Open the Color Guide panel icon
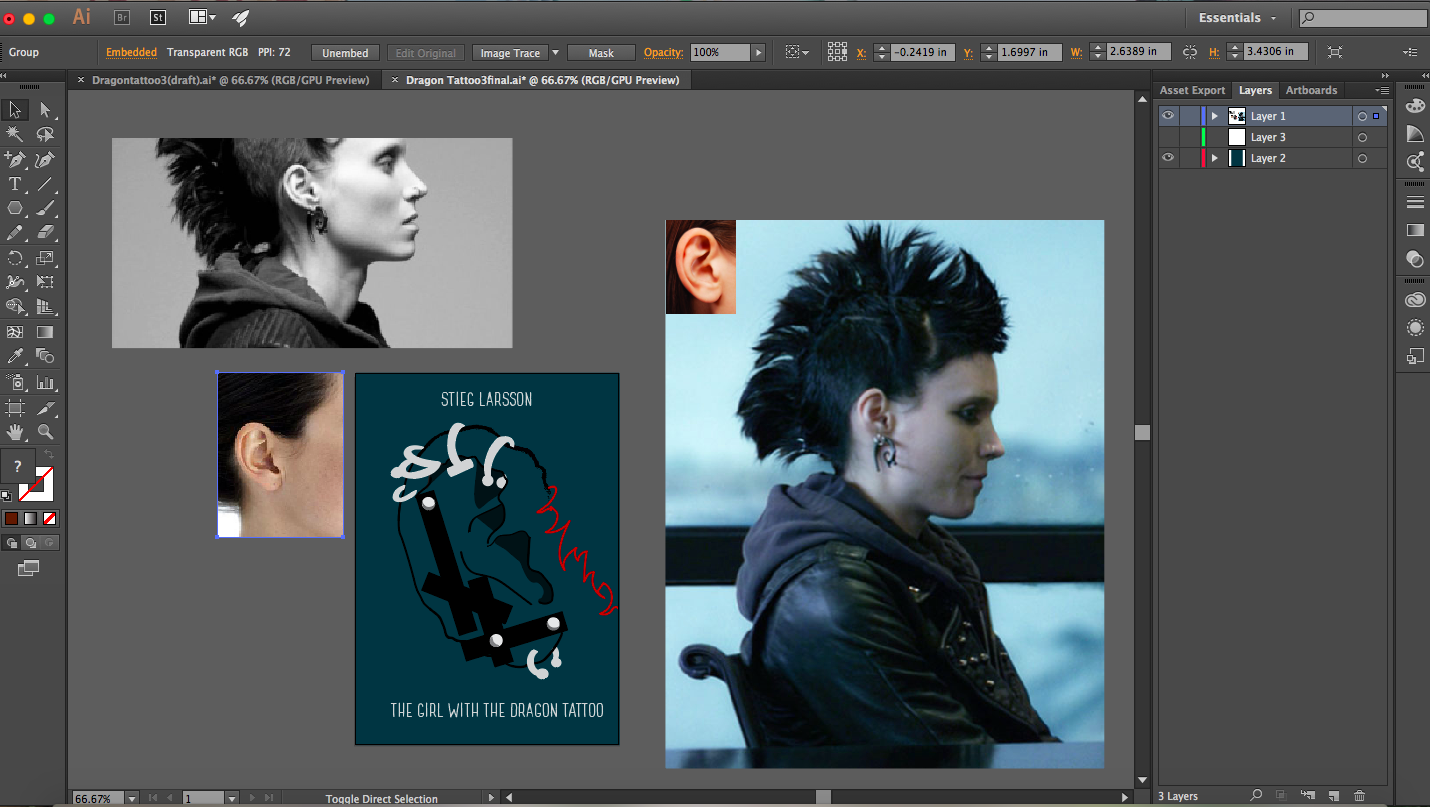 click(1415, 134)
